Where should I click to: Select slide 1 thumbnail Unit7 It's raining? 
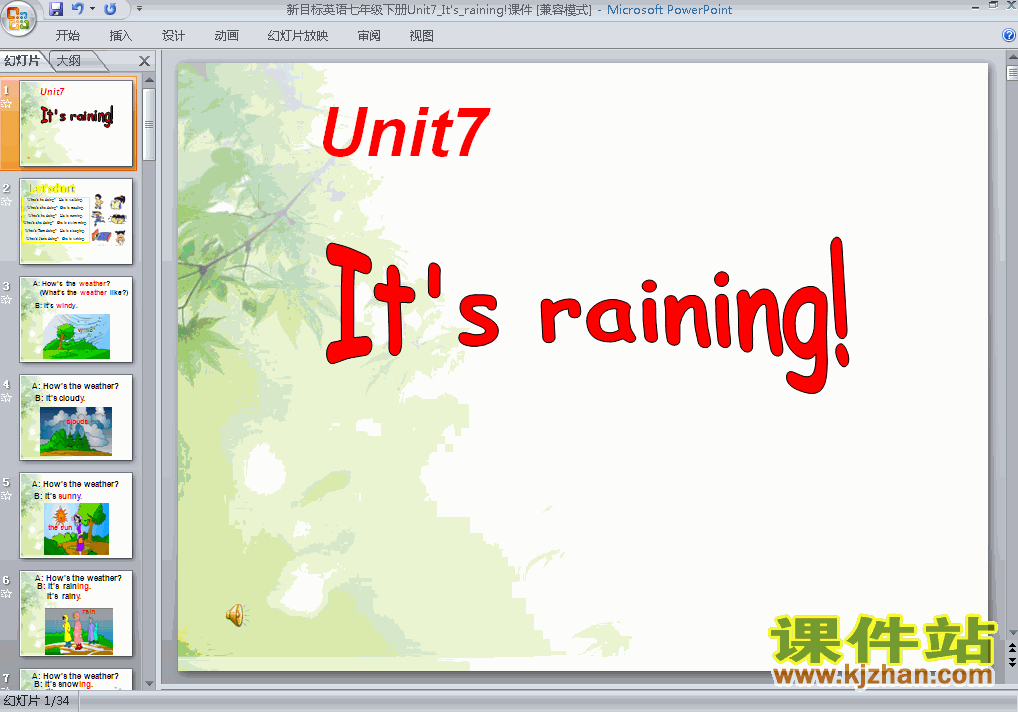coord(76,123)
